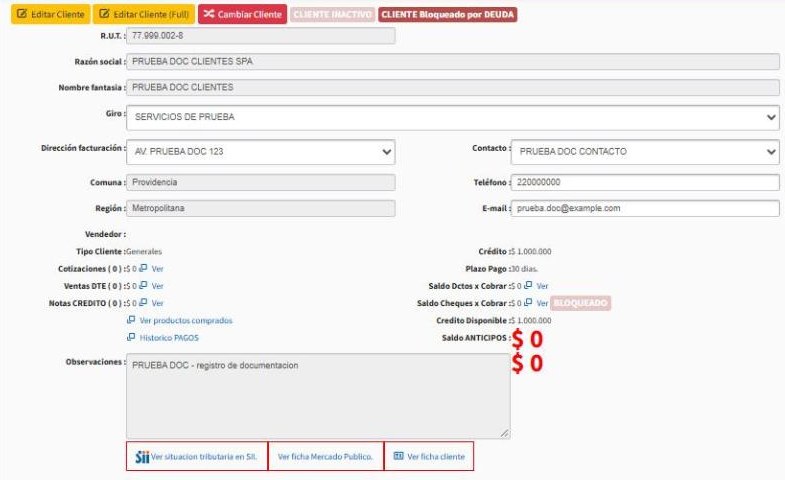This screenshot has height=480, width=785.
Task: Click the Nombre fantasia field
Action: (x=453, y=87)
